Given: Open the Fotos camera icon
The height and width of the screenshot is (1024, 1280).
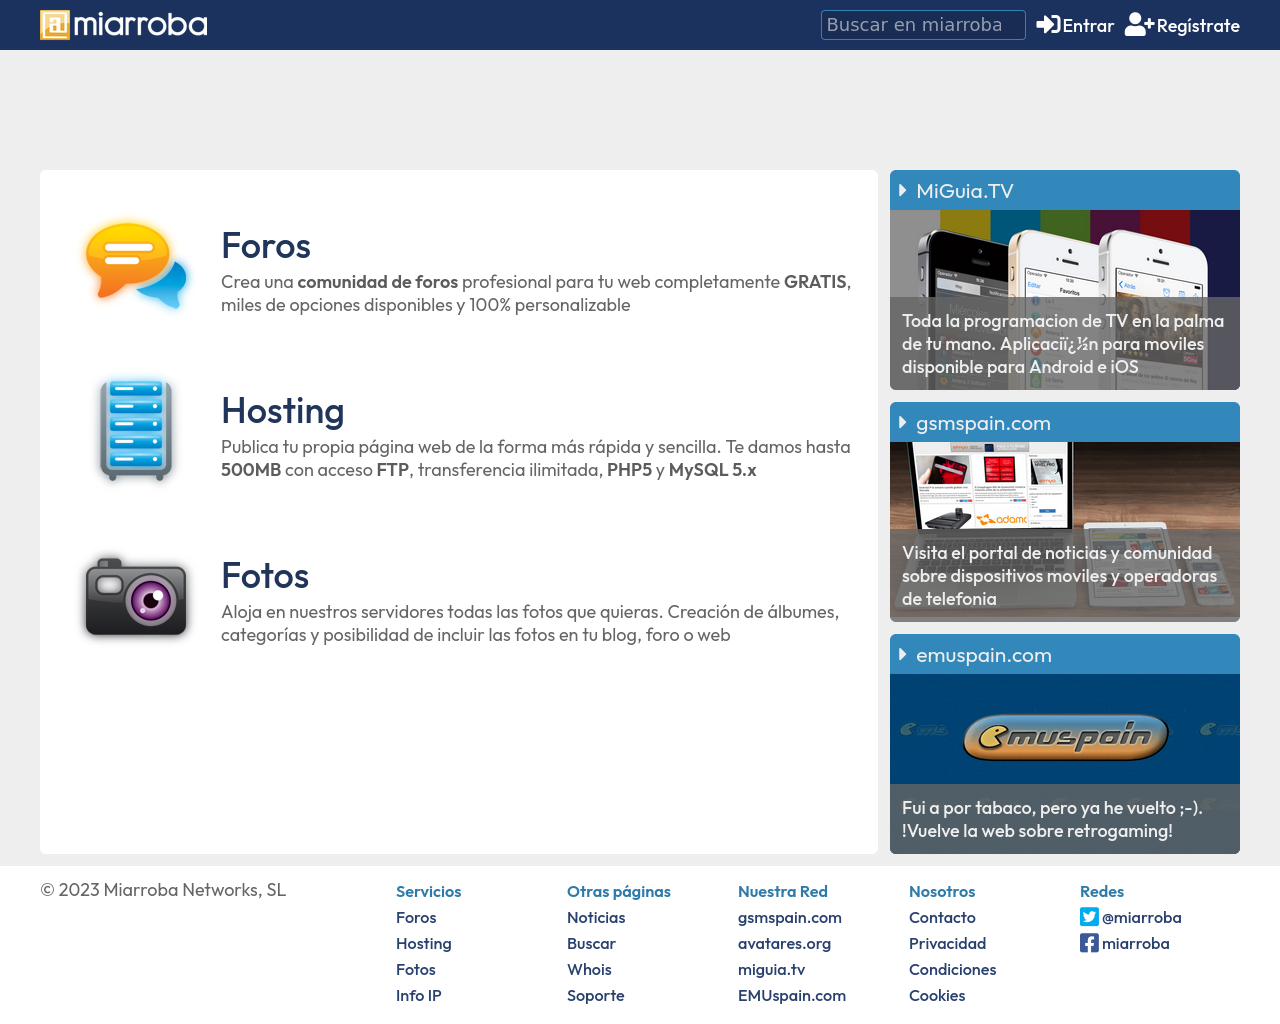Looking at the screenshot, I should point(136,596).
